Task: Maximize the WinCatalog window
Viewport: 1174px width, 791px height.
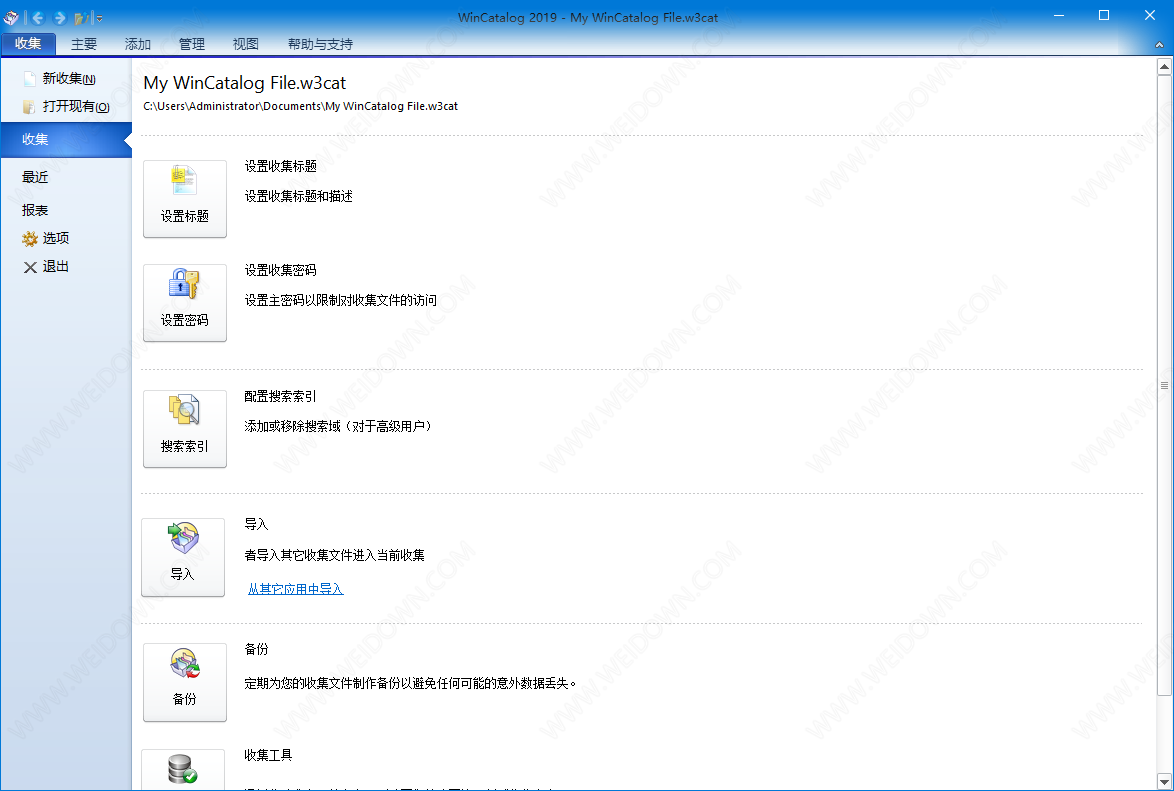Action: pyautogui.click(x=1104, y=16)
